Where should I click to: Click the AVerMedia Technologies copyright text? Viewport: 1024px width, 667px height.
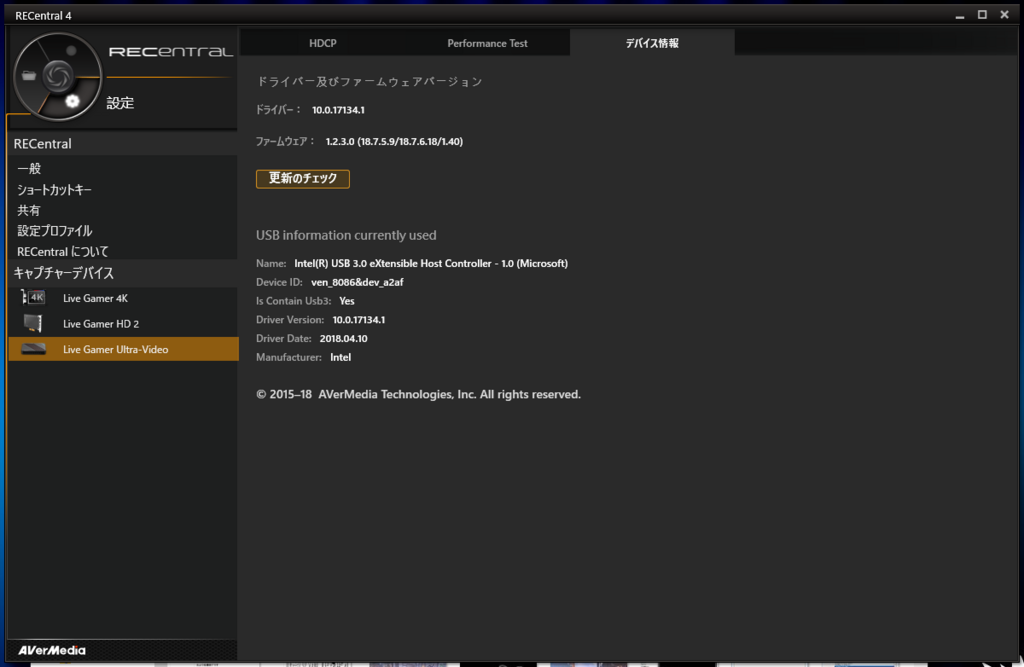418,395
